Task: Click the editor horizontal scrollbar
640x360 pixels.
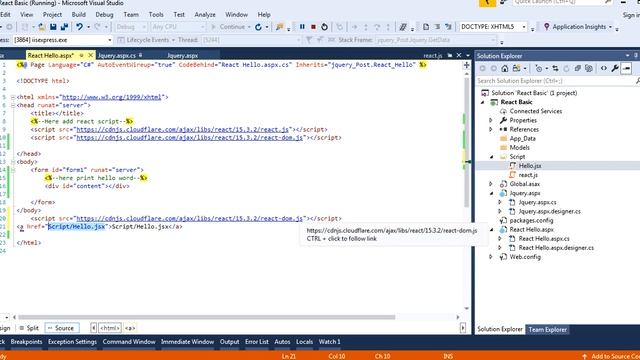Action: [x=206, y=317]
